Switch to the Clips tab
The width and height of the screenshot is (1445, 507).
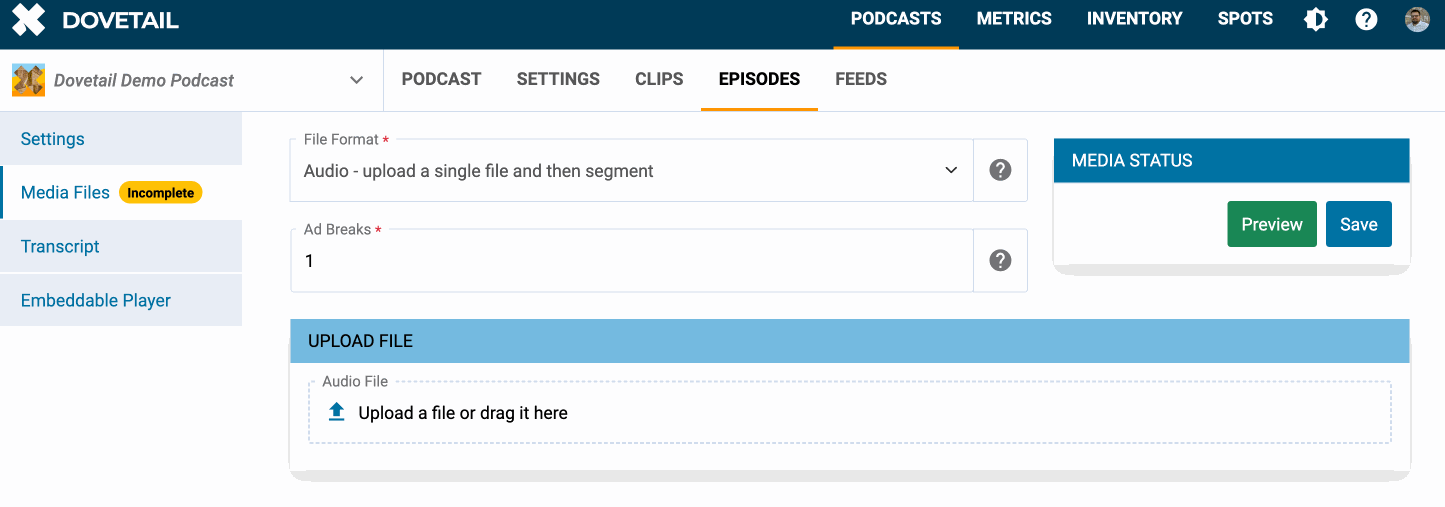[659, 79]
